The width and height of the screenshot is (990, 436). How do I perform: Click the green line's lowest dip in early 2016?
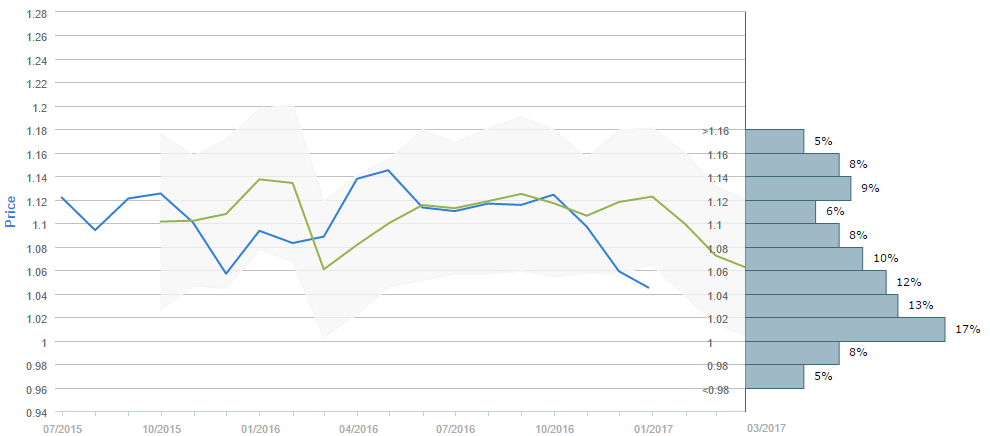coord(324,269)
